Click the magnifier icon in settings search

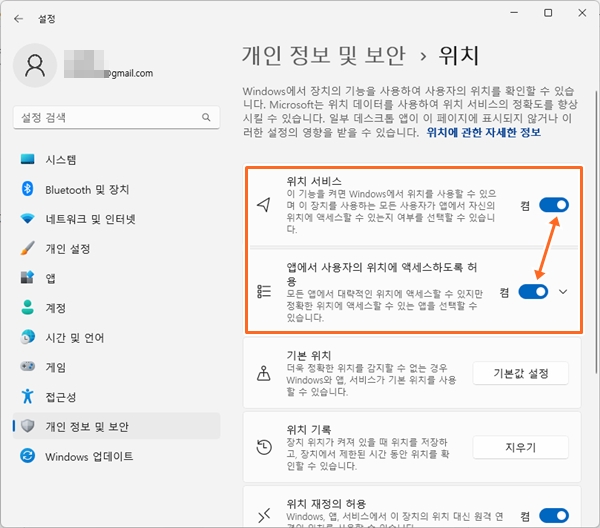coord(206,117)
